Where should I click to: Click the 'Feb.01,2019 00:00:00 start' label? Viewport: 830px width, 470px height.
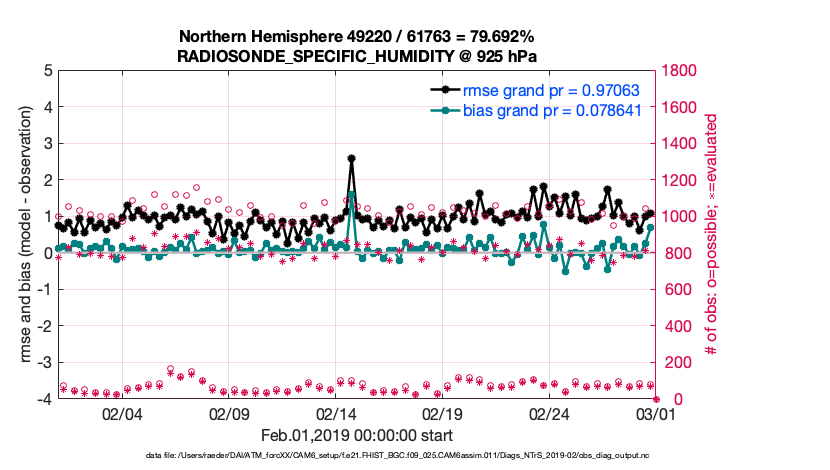point(357,435)
